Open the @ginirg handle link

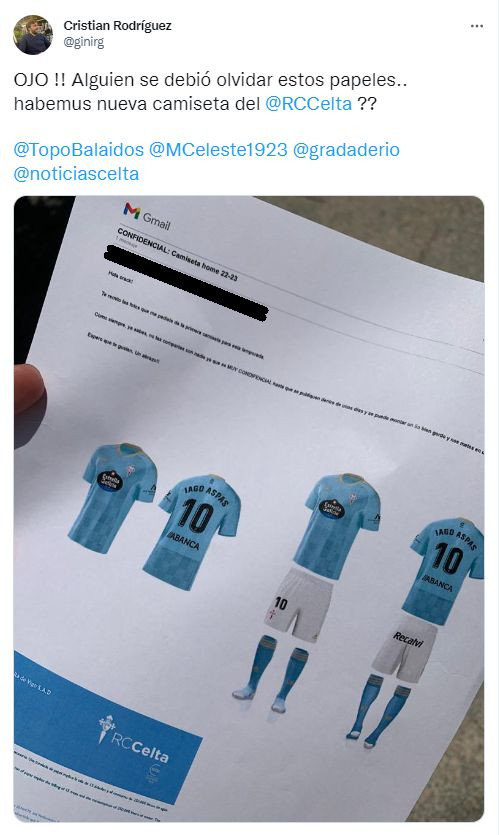[84, 43]
